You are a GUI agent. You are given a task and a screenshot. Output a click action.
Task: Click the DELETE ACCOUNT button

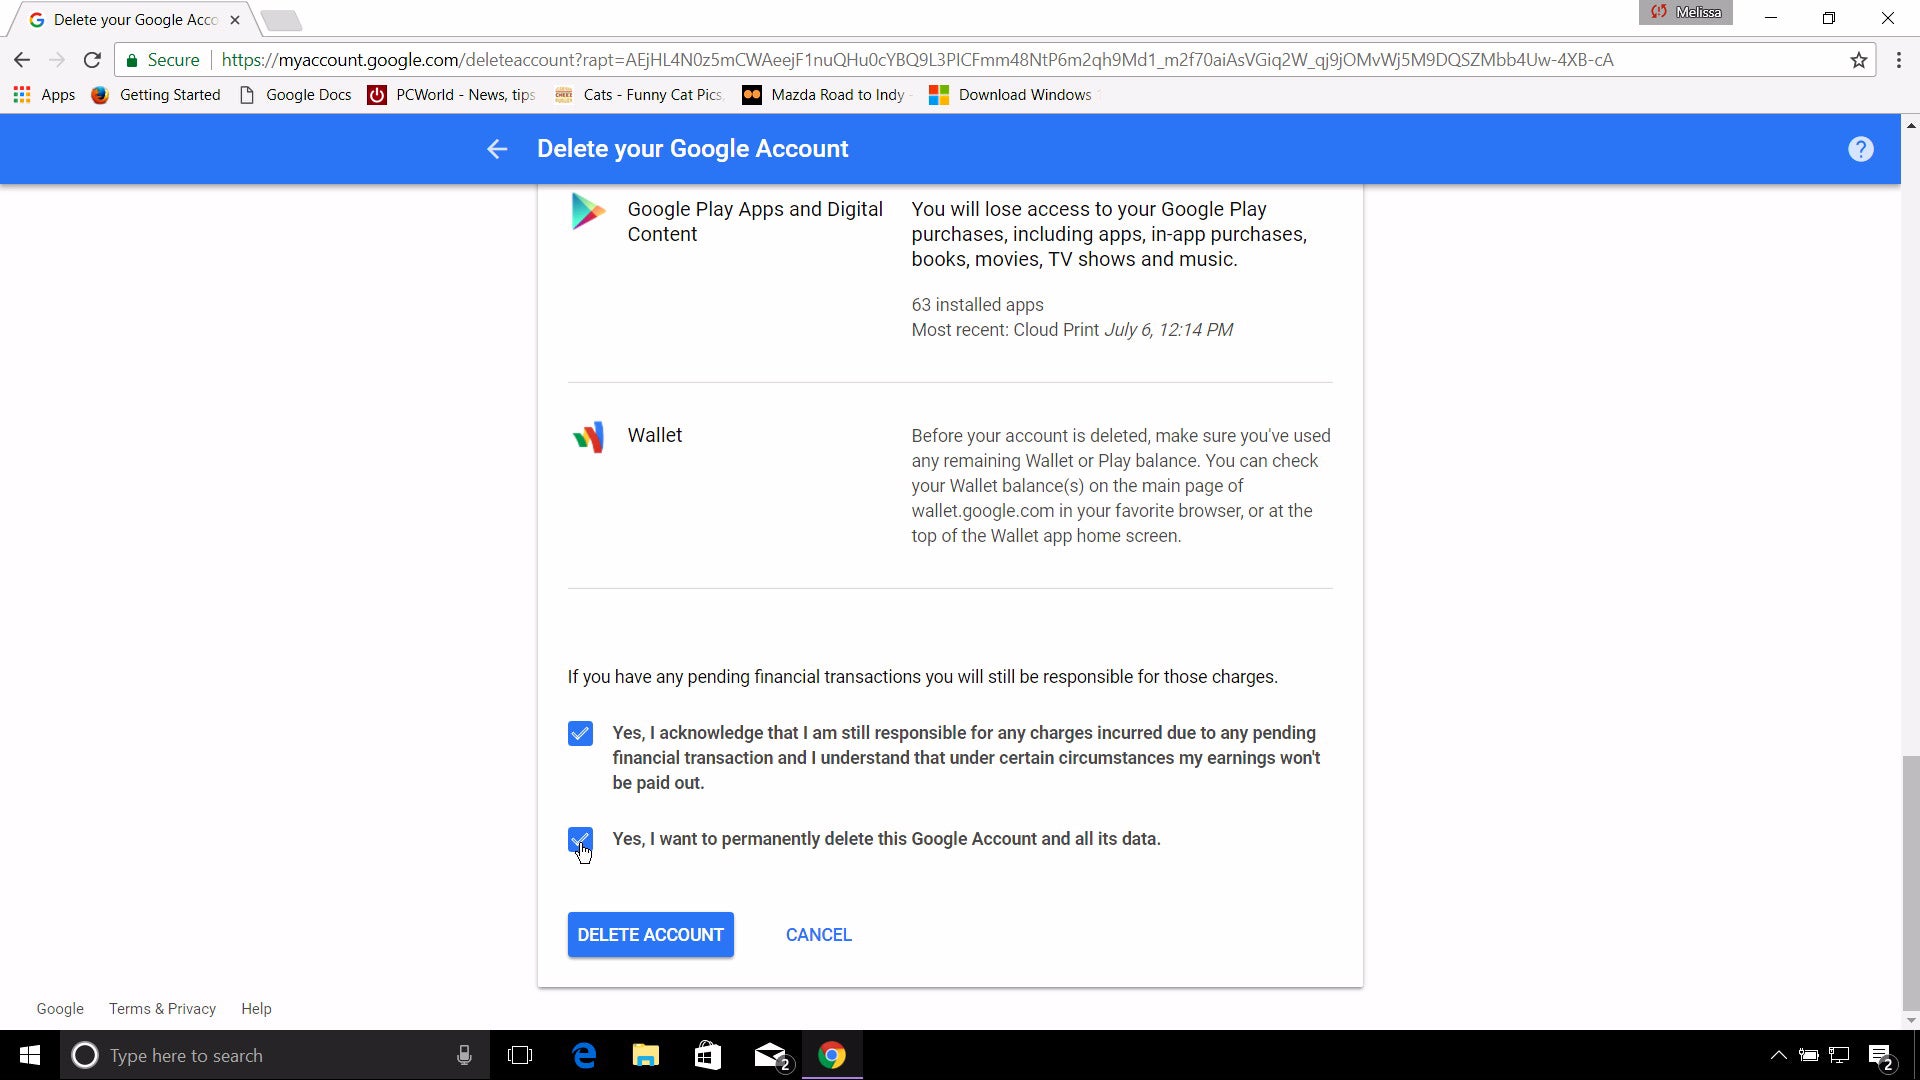(x=651, y=934)
